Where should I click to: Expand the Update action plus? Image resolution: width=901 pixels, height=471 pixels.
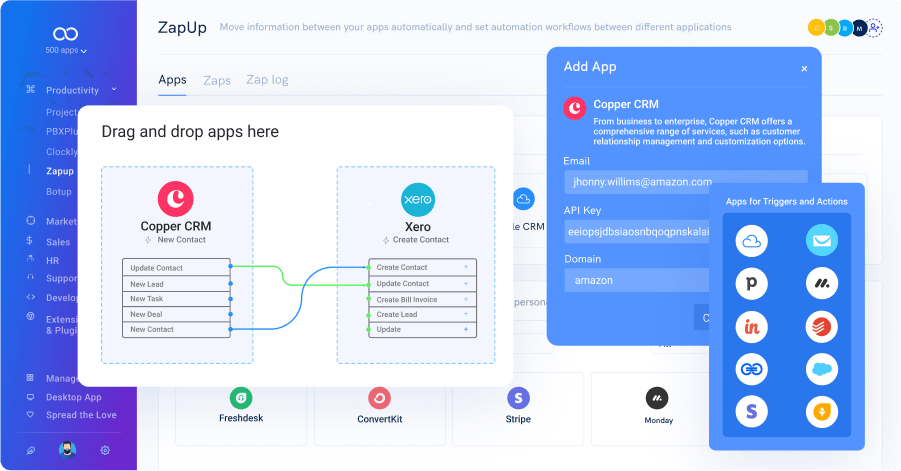(466, 329)
